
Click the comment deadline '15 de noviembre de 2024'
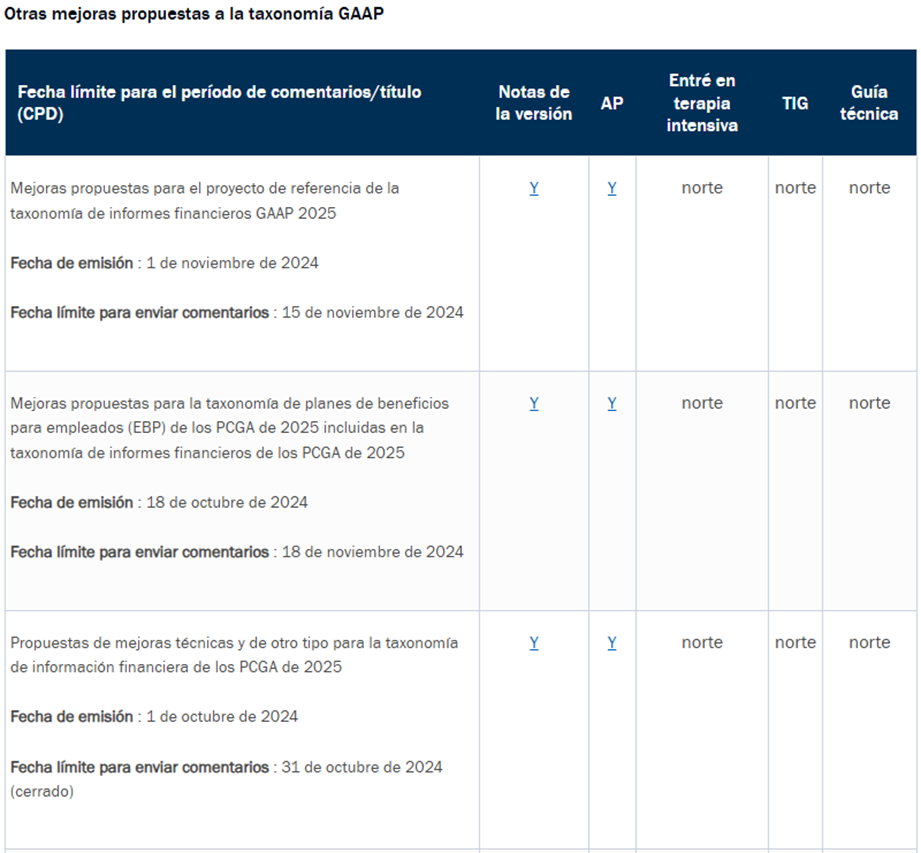click(x=372, y=312)
